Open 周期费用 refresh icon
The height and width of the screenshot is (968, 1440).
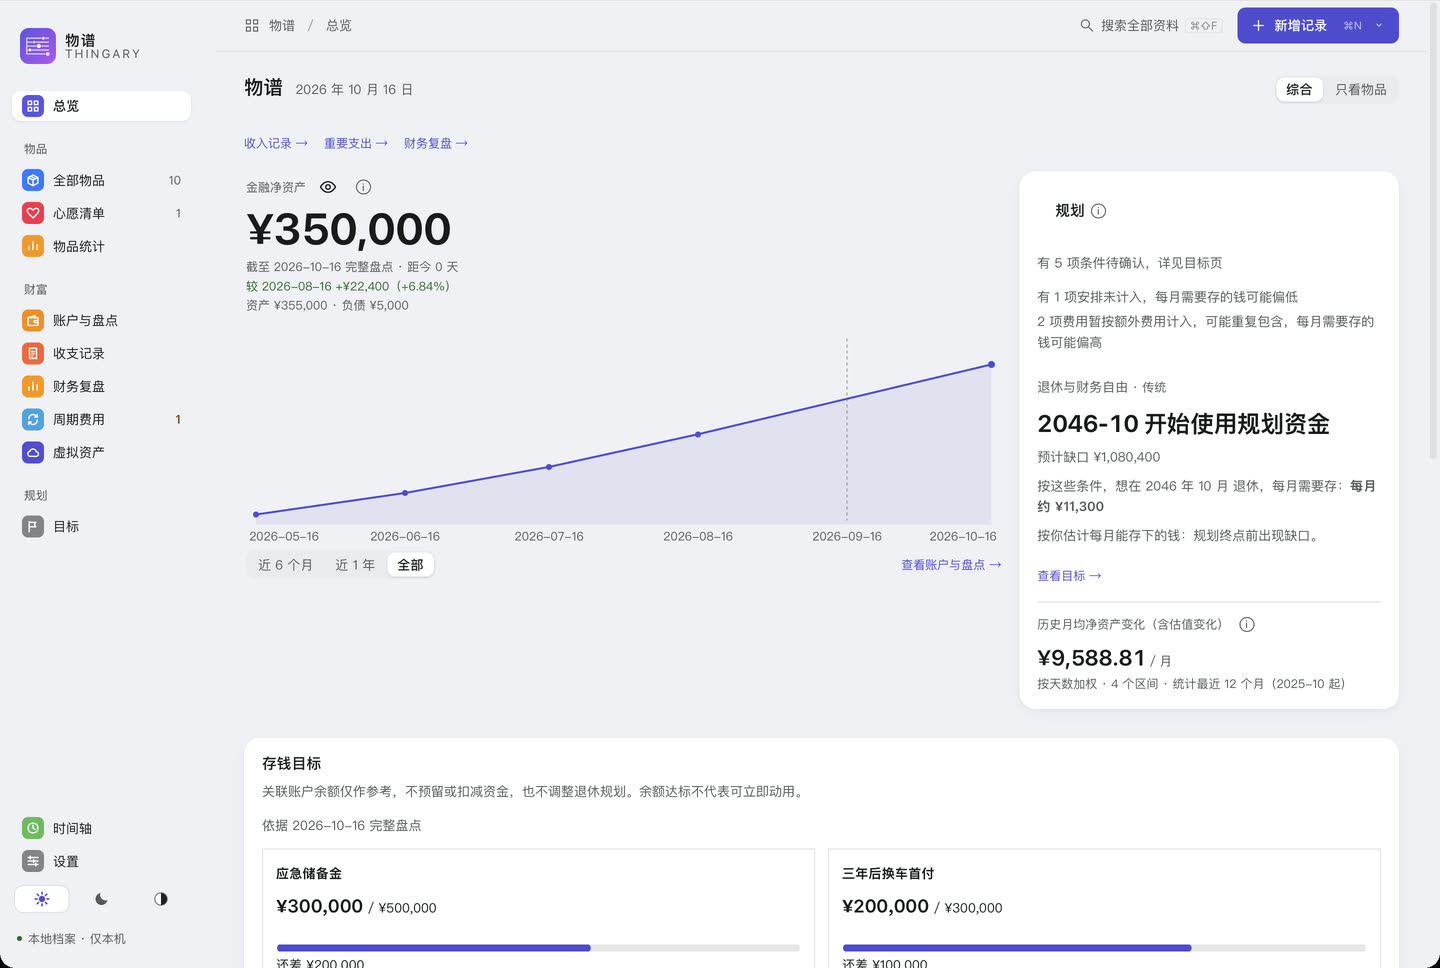point(33,420)
